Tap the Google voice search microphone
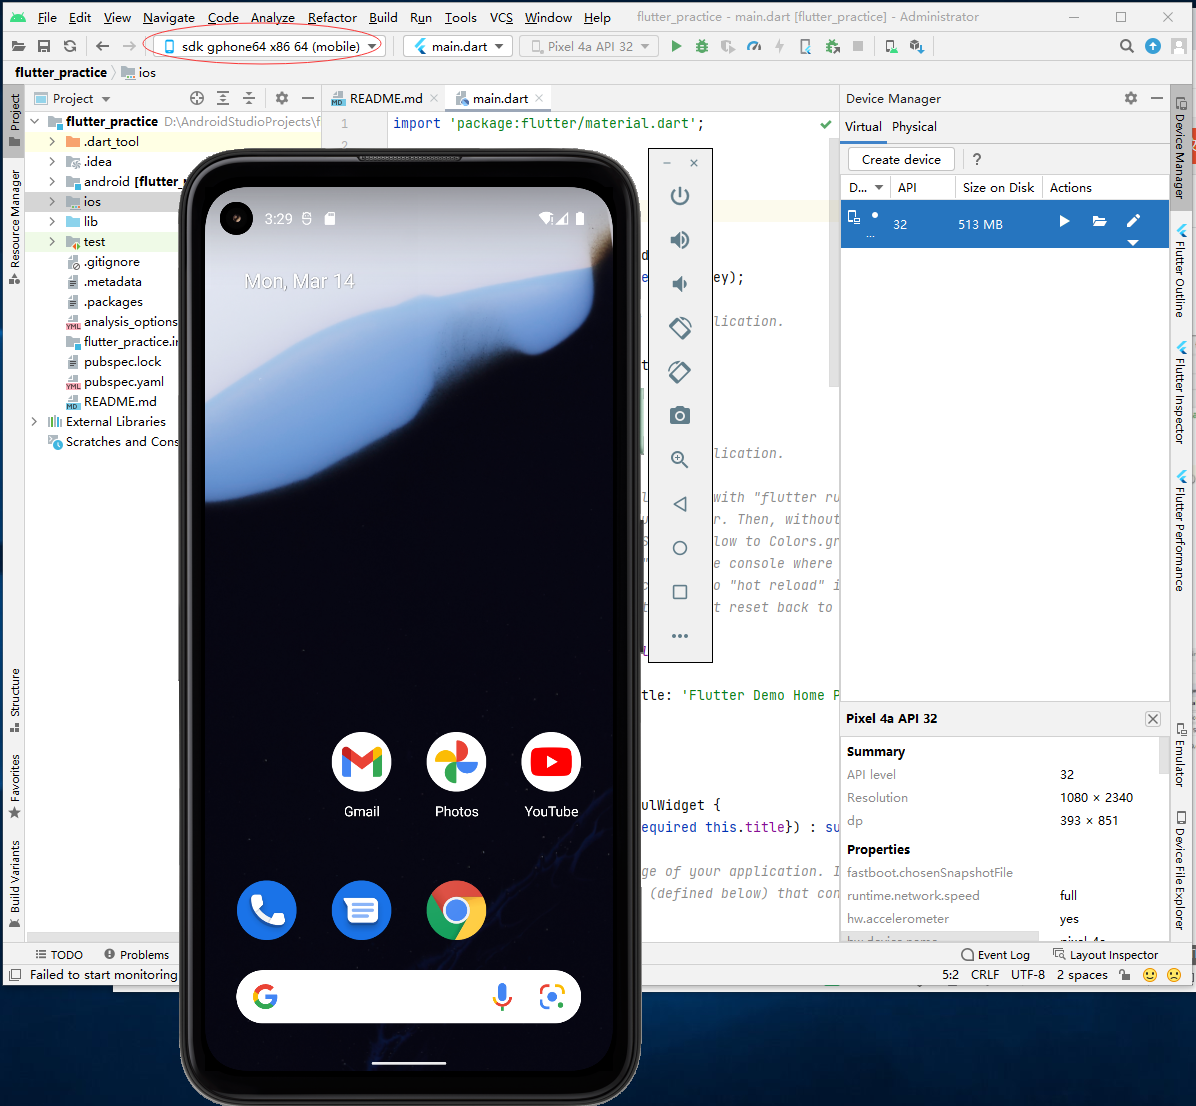This screenshot has height=1106, width=1196. pyautogui.click(x=502, y=996)
